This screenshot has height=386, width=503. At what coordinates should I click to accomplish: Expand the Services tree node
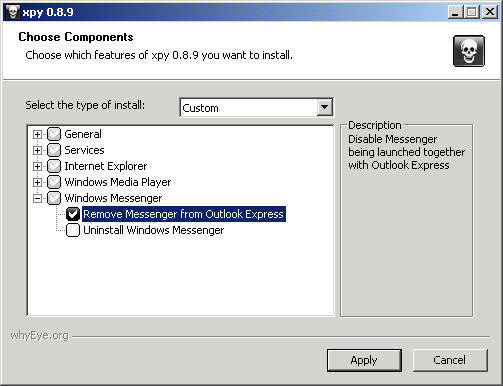(37, 150)
